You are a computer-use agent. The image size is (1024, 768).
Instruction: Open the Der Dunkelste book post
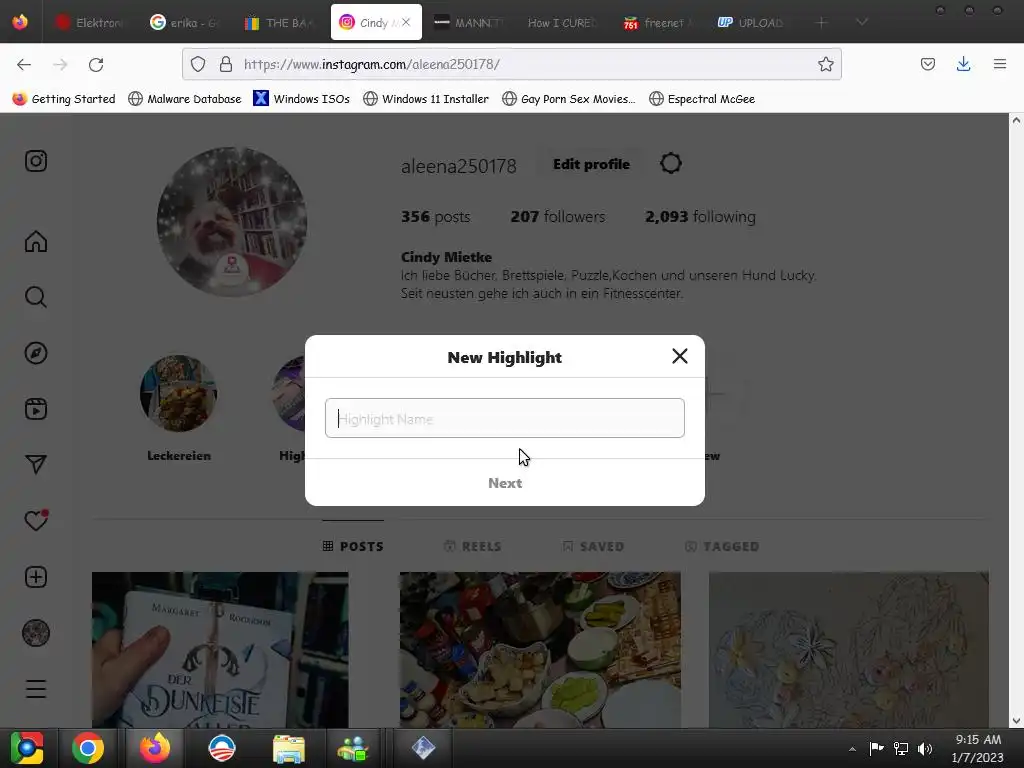point(220,650)
